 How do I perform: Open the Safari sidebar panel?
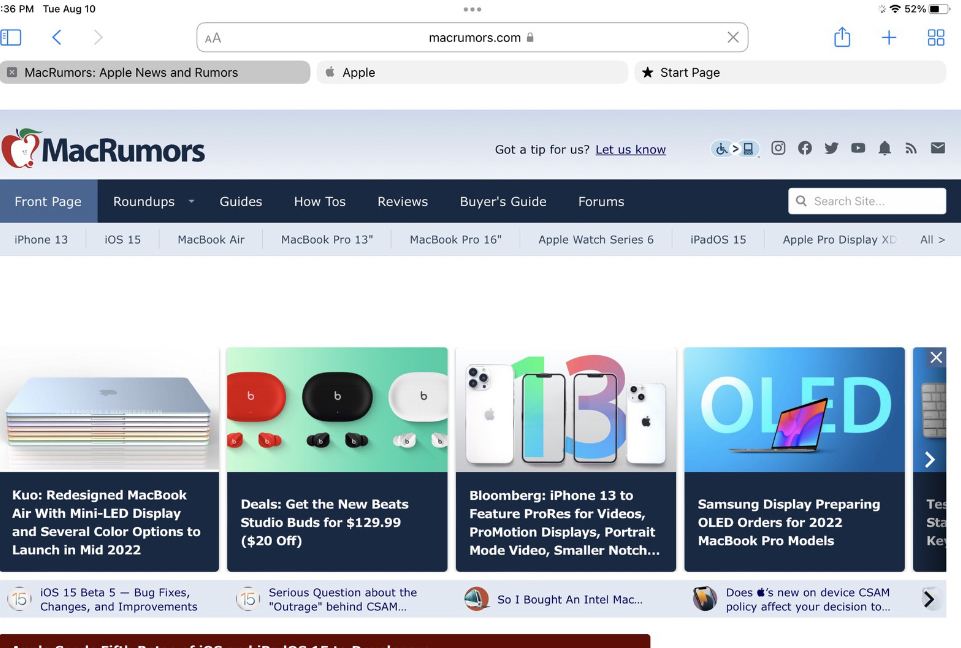pos(11,37)
